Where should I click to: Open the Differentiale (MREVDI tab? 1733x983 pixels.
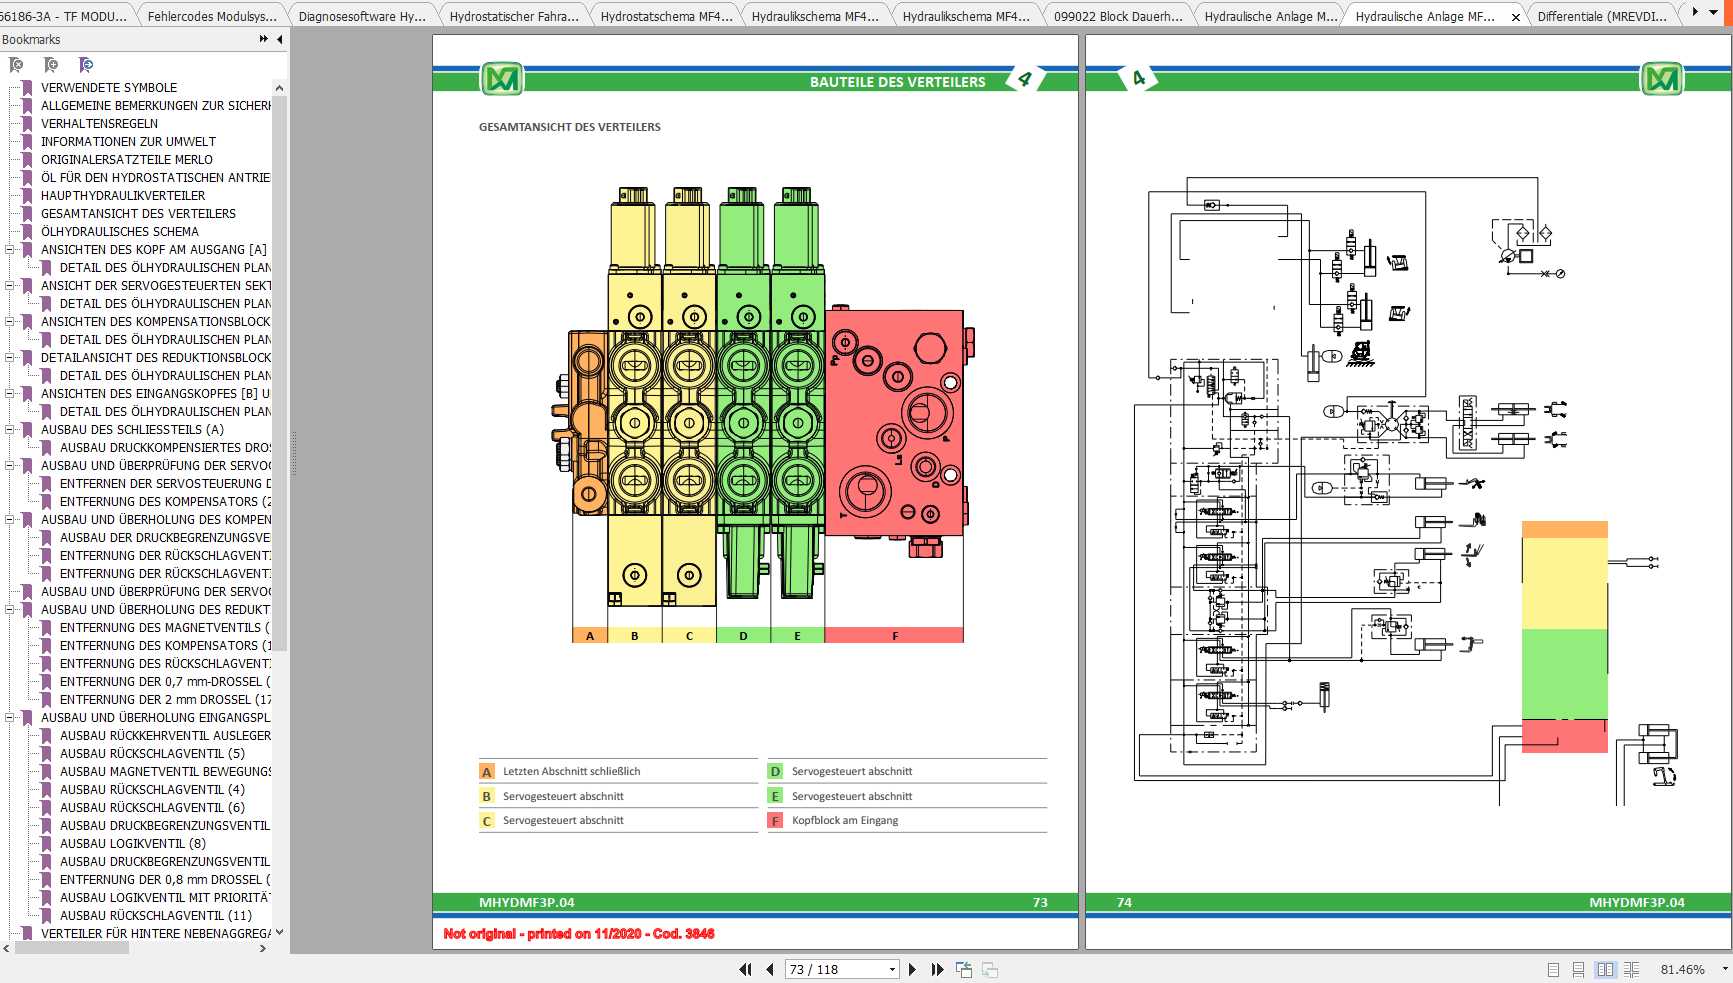[x=1601, y=16]
